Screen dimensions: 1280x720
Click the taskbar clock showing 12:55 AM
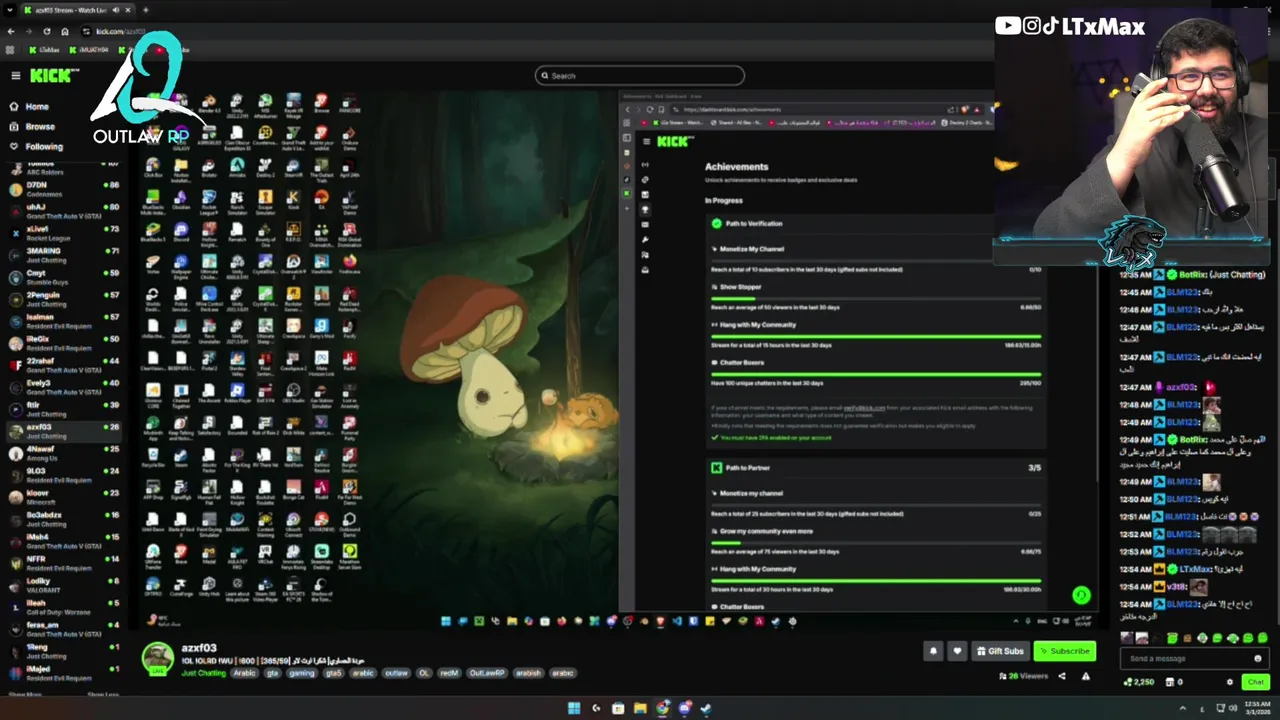pos(1257,708)
